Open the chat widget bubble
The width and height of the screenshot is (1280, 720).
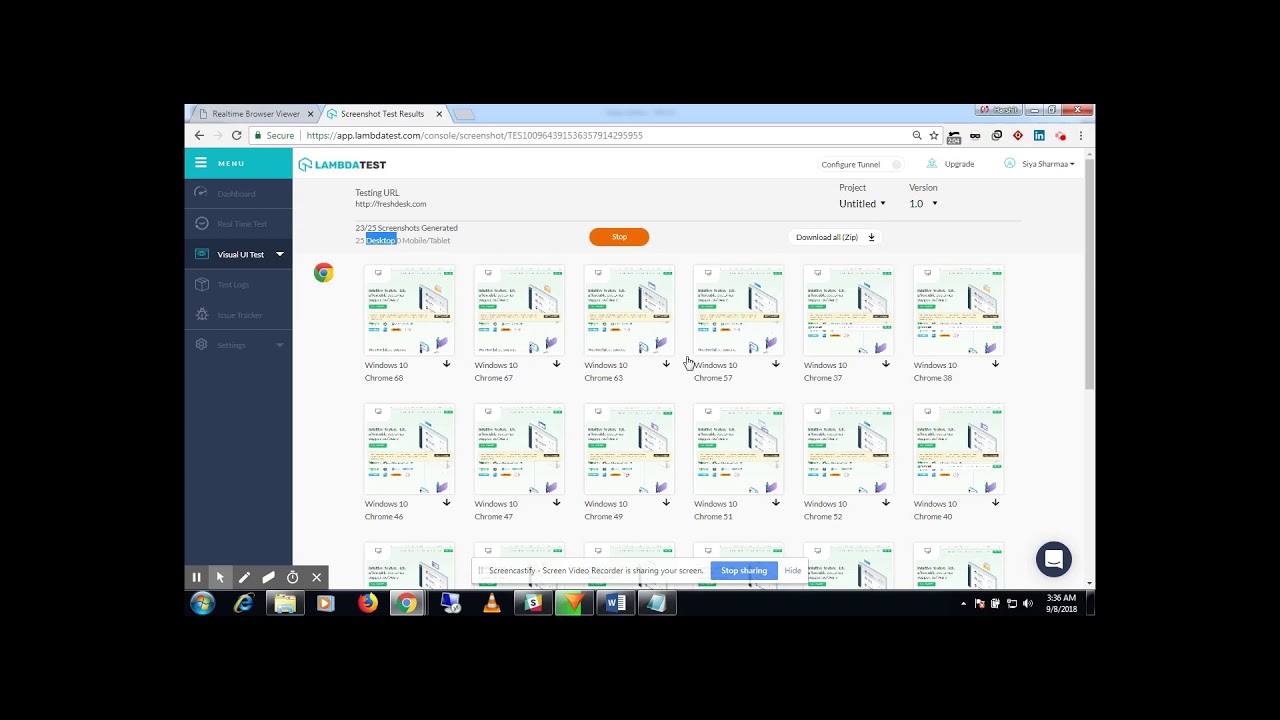(x=1054, y=560)
